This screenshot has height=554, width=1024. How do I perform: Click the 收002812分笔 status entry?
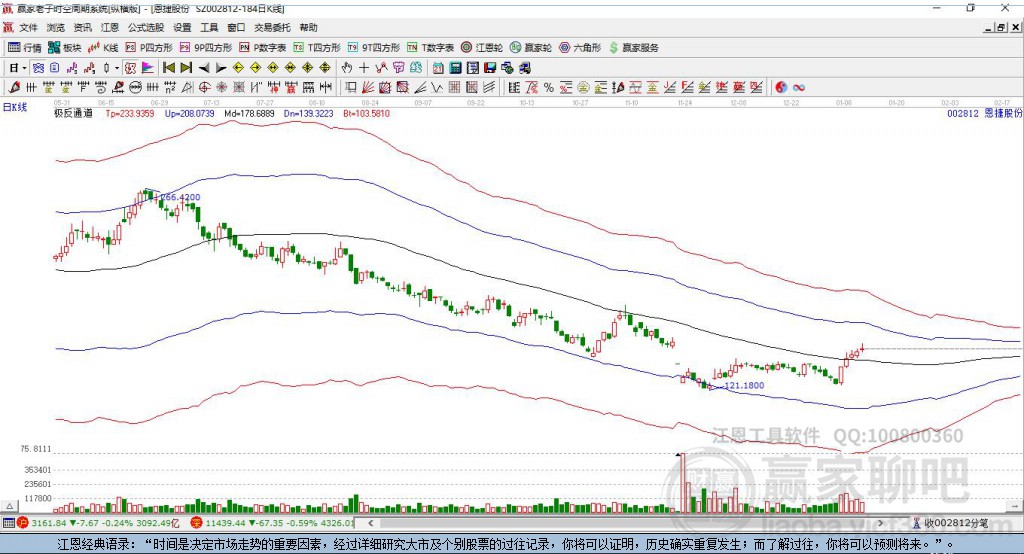point(950,523)
